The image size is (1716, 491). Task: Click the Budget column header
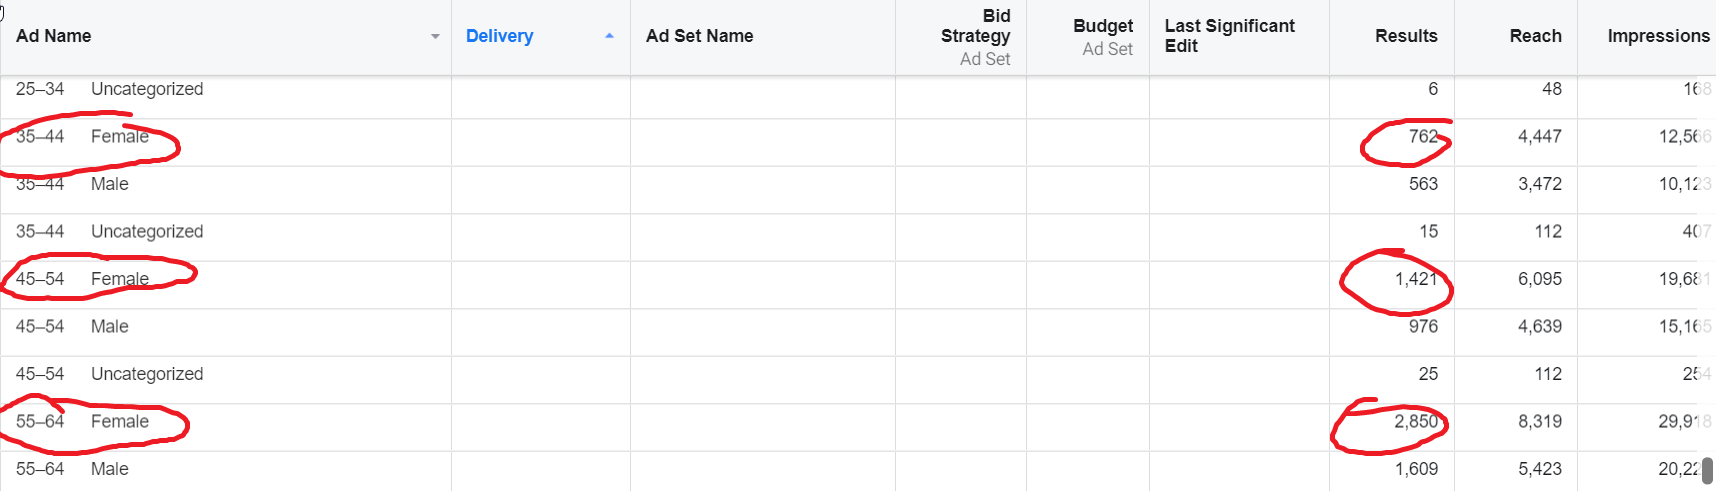pyautogui.click(x=1103, y=26)
